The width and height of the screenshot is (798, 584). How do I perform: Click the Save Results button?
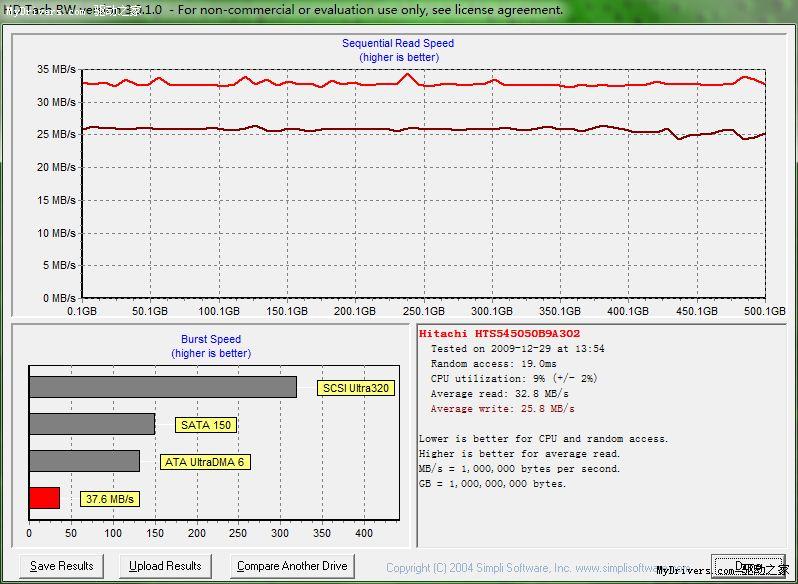click(x=62, y=566)
